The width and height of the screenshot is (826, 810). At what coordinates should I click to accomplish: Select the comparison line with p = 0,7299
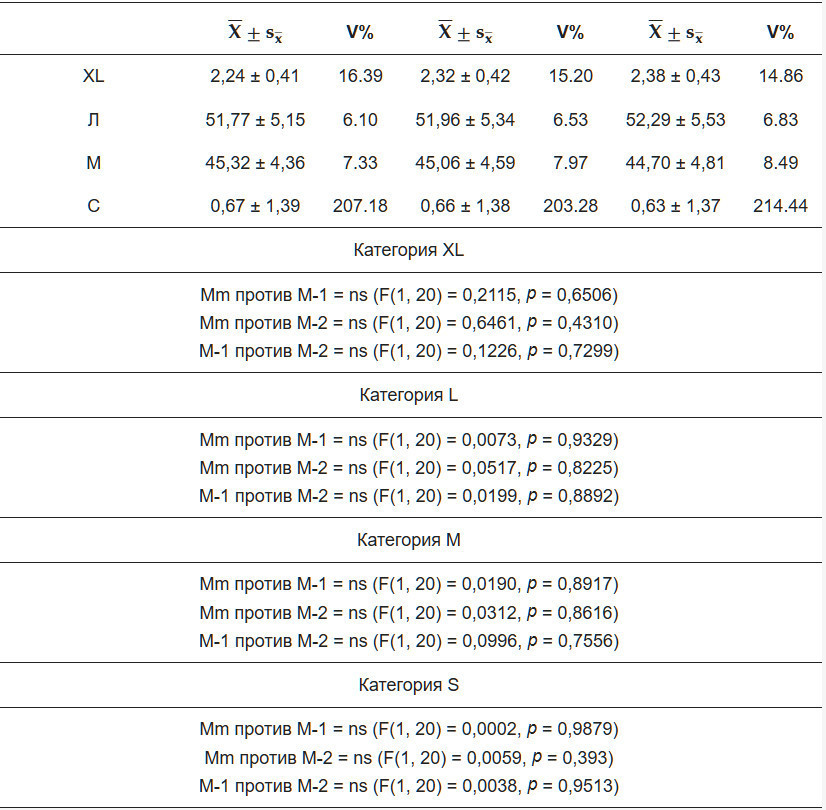tap(409, 351)
